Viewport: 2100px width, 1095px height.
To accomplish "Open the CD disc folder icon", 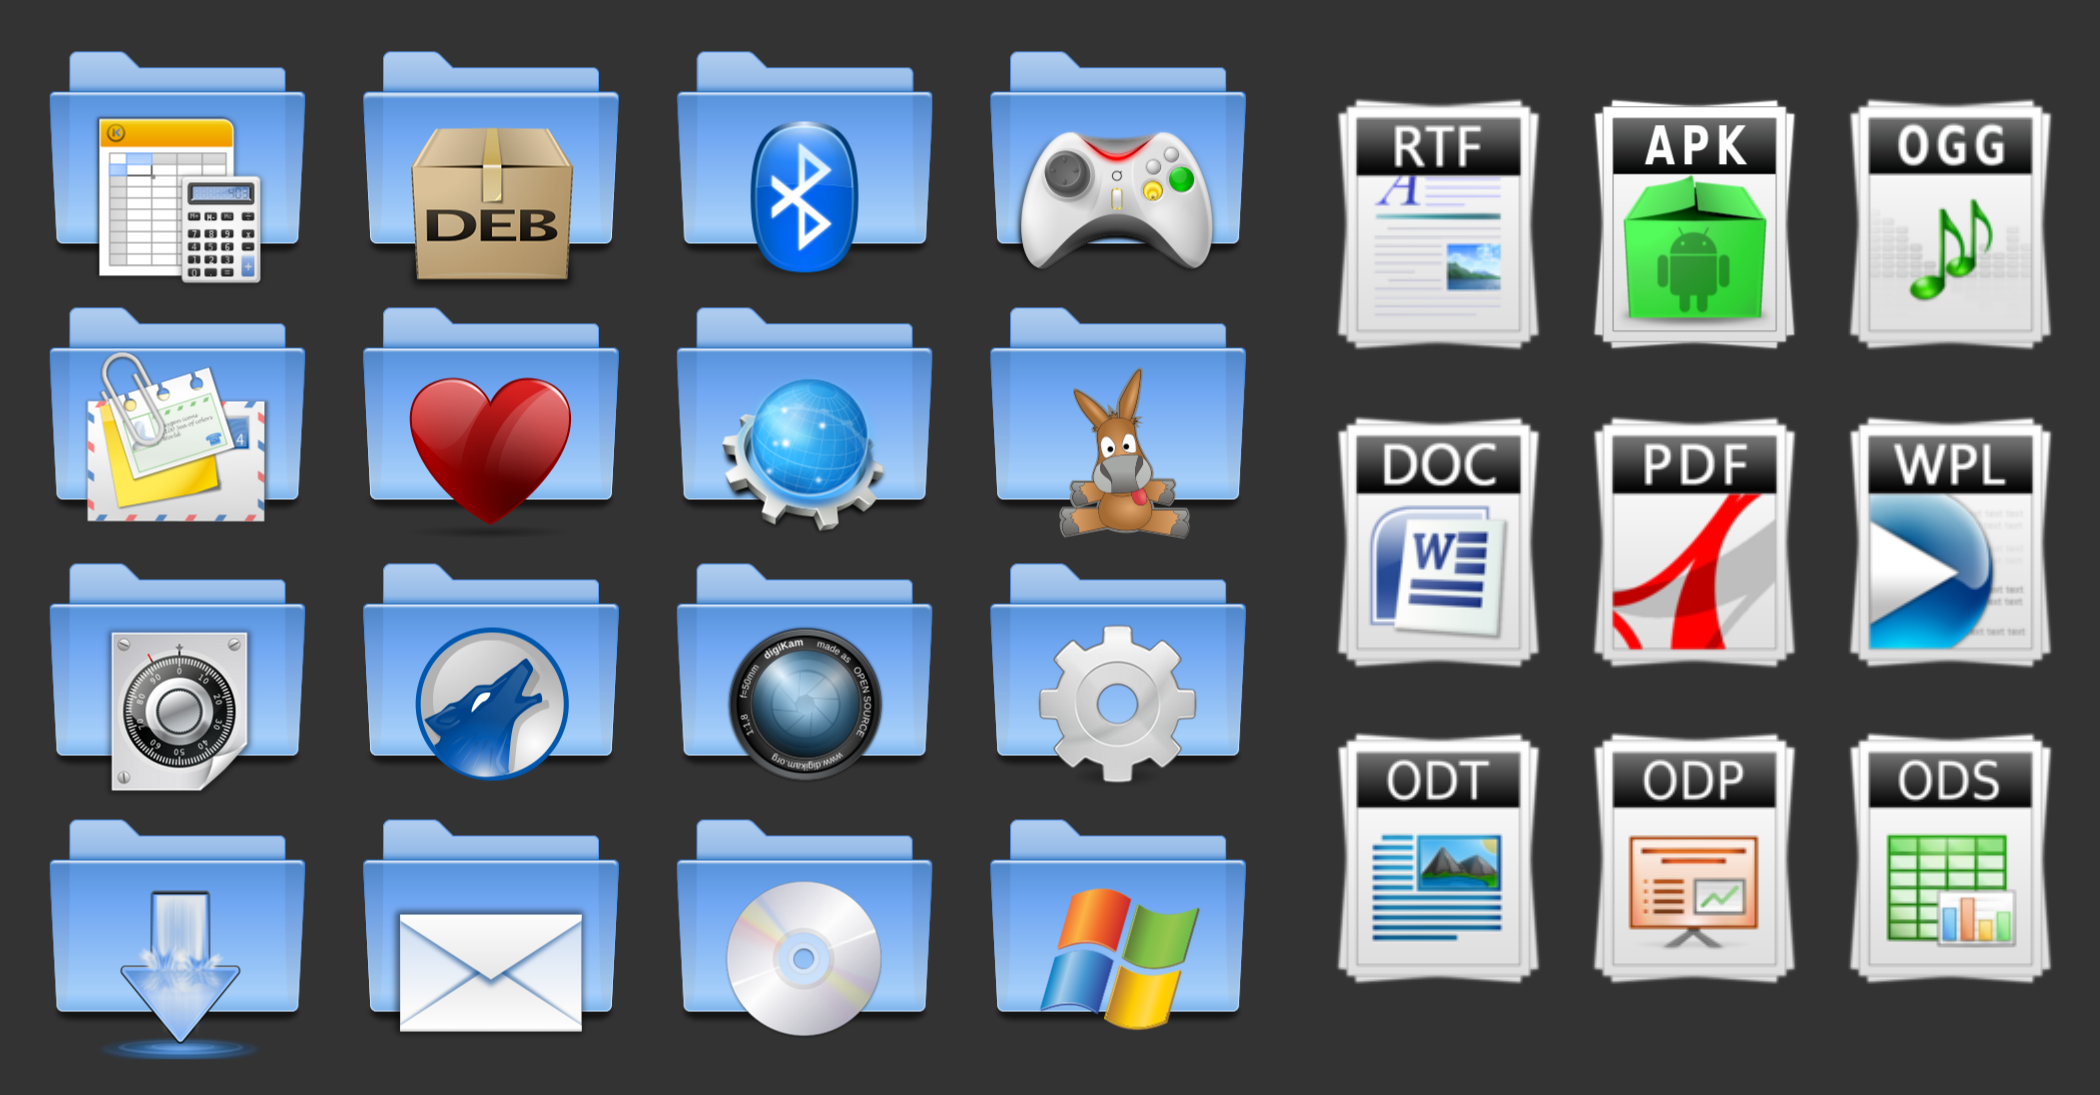I will pyautogui.click(x=805, y=928).
